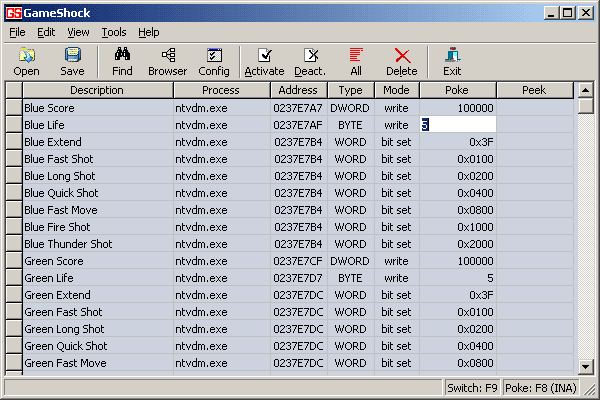This screenshot has height=400, width=600.
Task: Open the Tools menu
Action: [114, 33]
